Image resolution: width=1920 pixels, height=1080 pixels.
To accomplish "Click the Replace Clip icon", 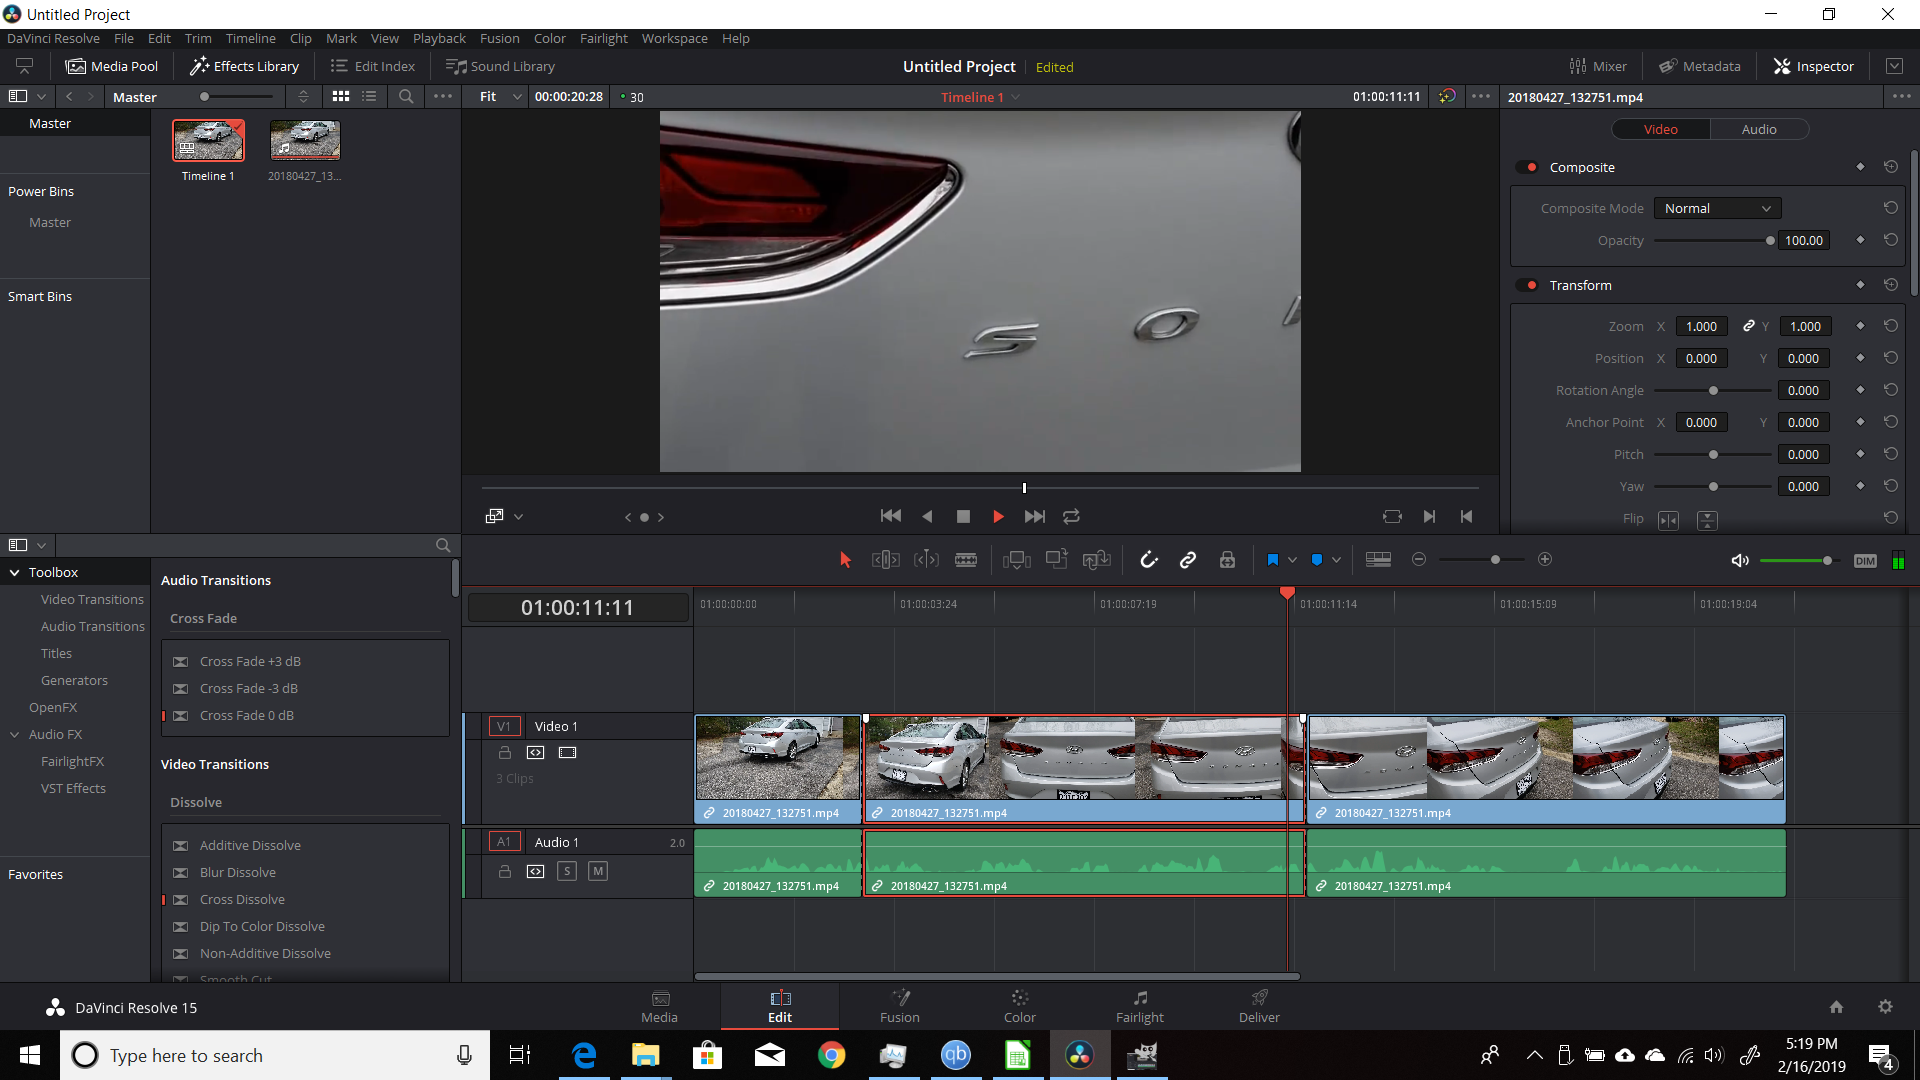I will pyautogui.click(x=1097, y=560).
